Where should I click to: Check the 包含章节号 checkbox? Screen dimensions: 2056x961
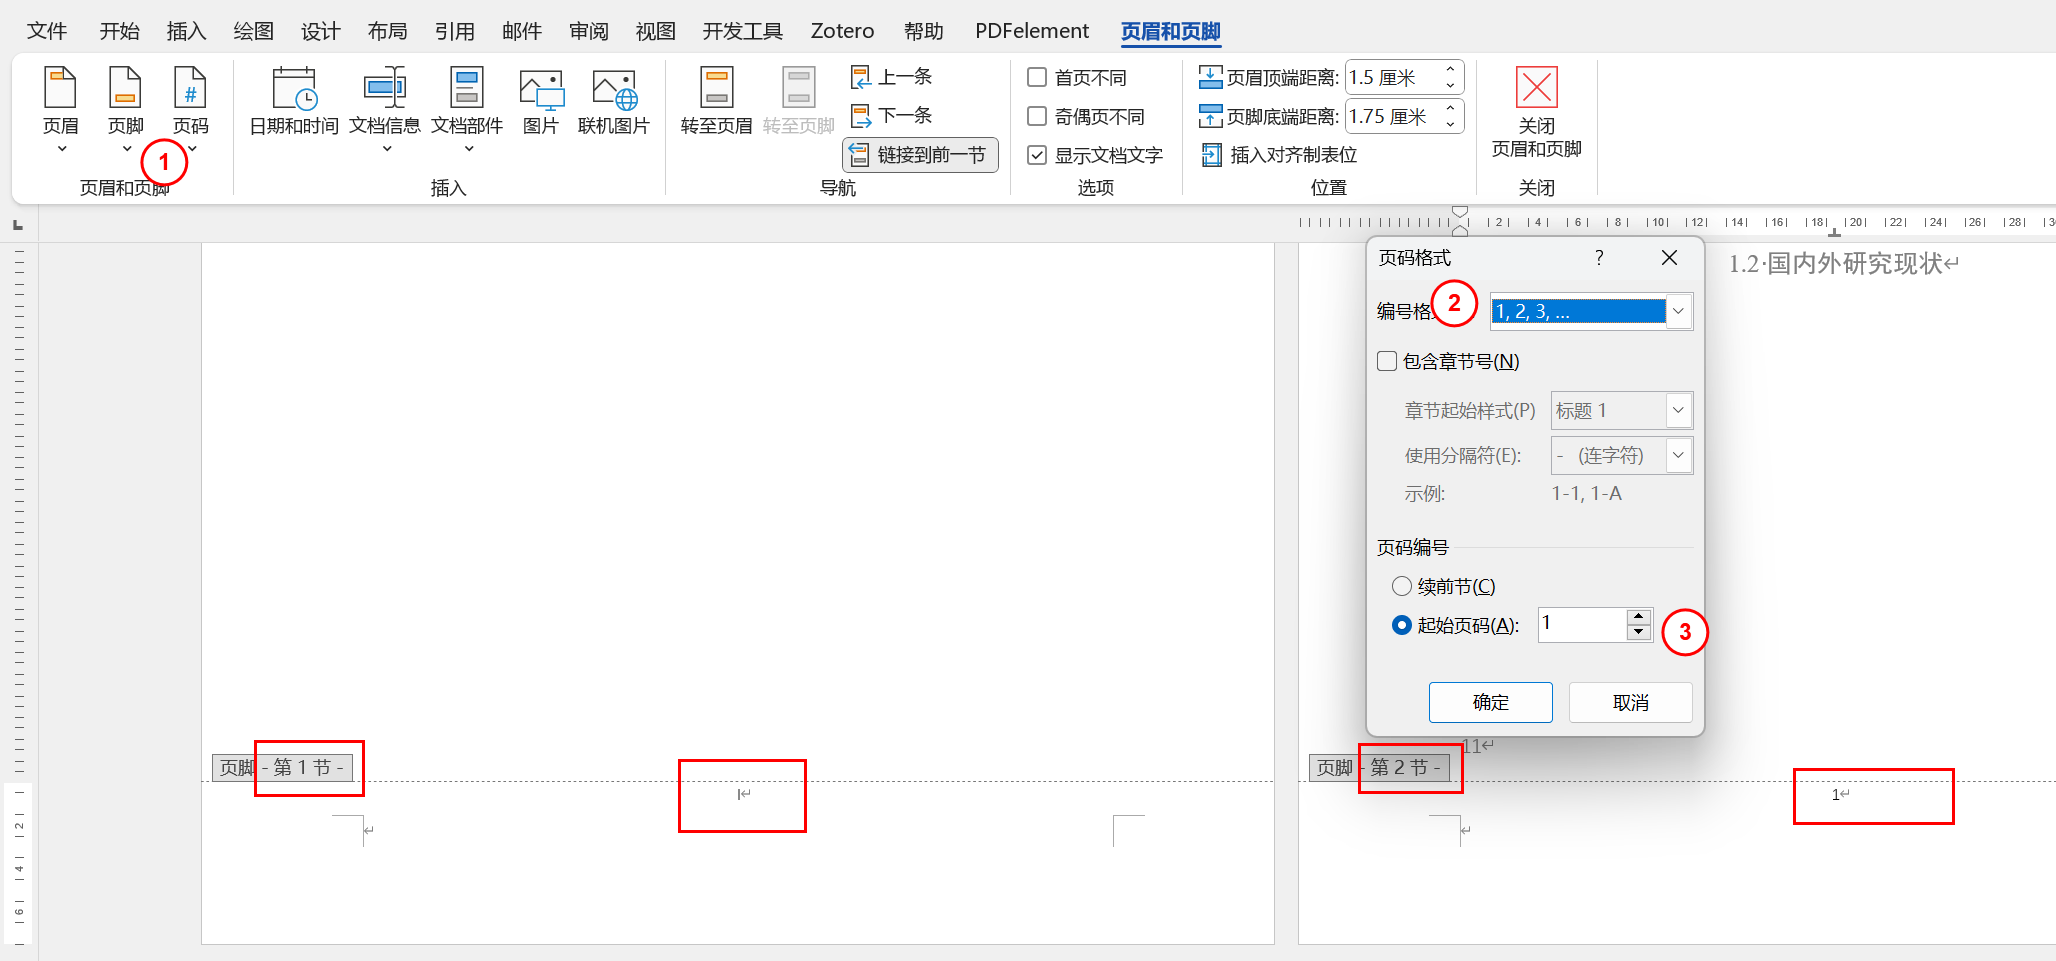pyautogui.click(x=1387, y=361)
